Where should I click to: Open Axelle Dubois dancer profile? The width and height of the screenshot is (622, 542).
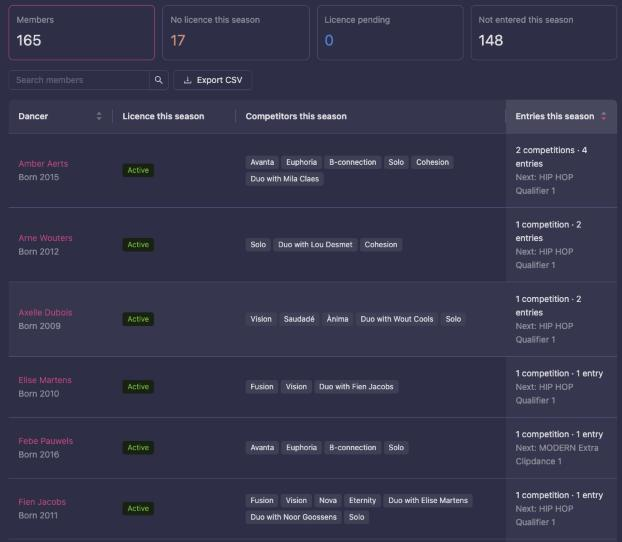[45, 312]
